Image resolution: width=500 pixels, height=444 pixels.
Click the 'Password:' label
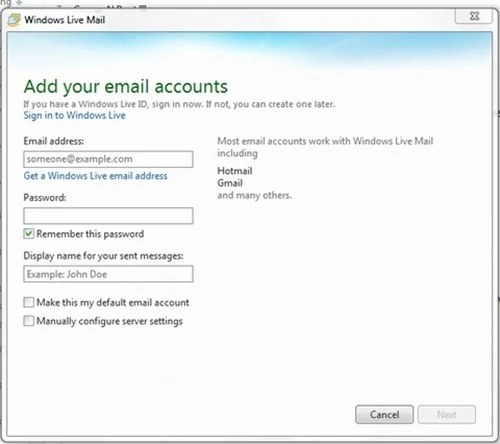[x=45, y=198]
